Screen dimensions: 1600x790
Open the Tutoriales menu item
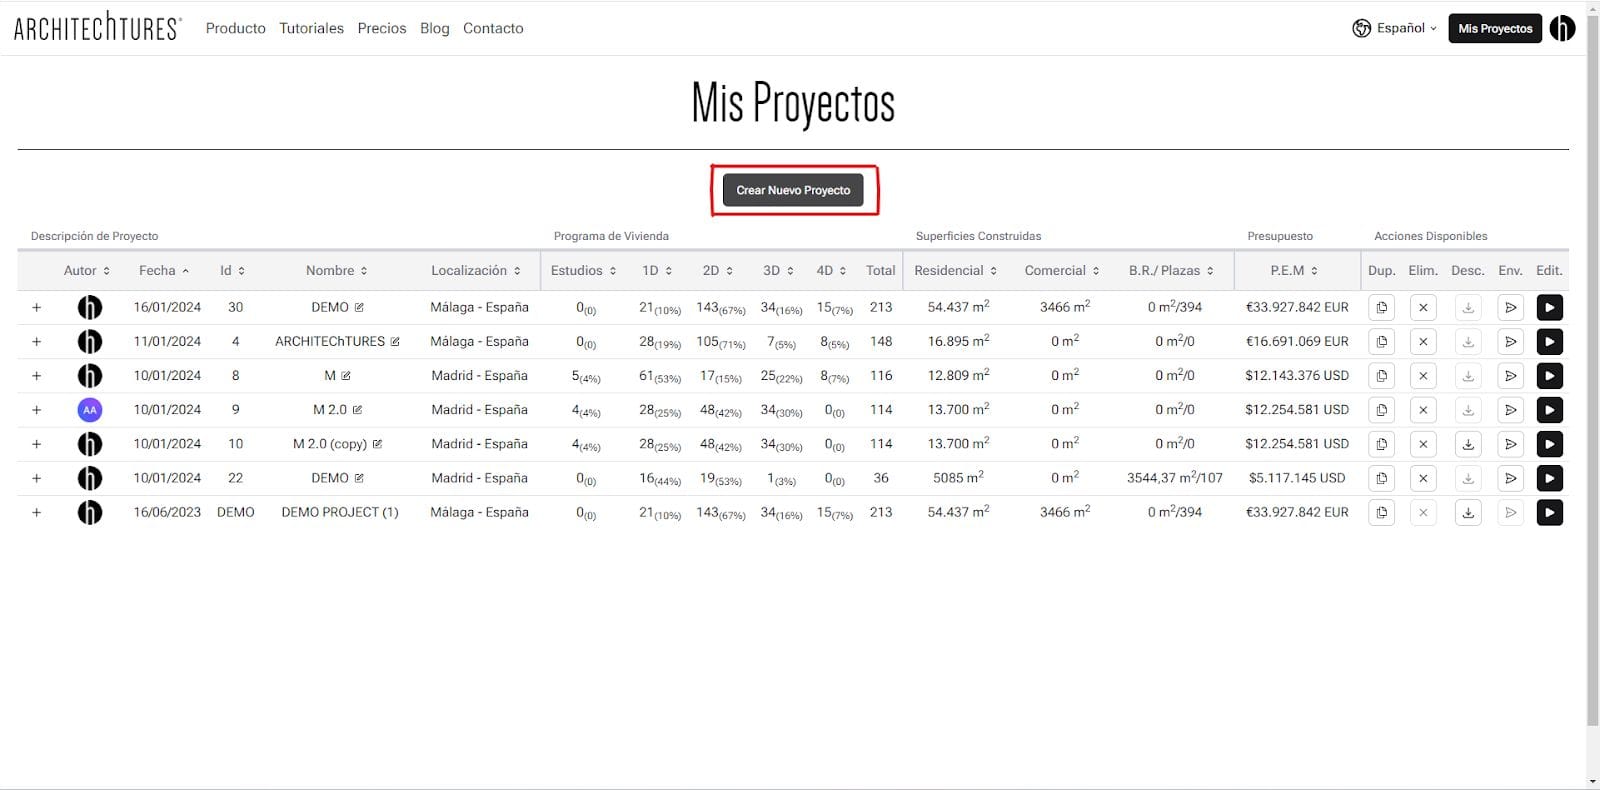click(x=311, y=28)
